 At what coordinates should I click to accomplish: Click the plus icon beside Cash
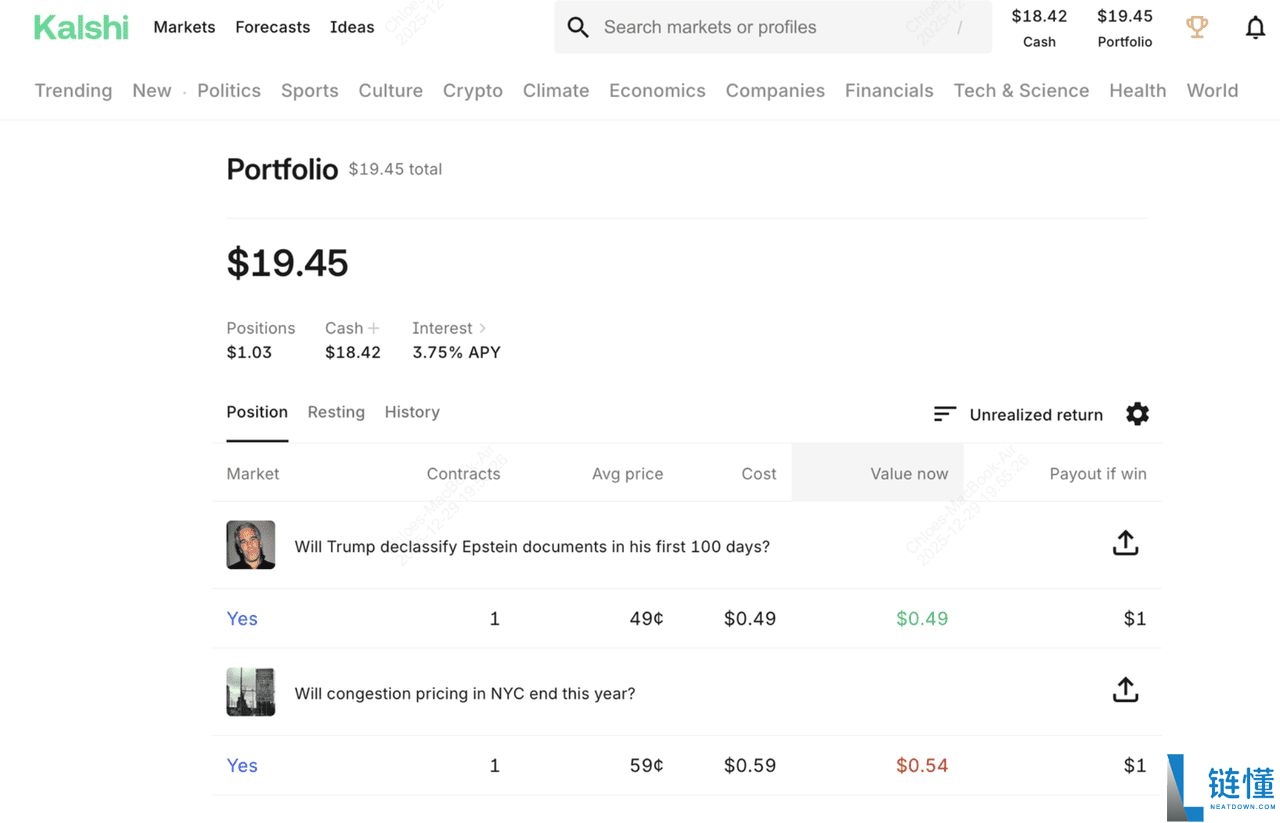point(374,328)
